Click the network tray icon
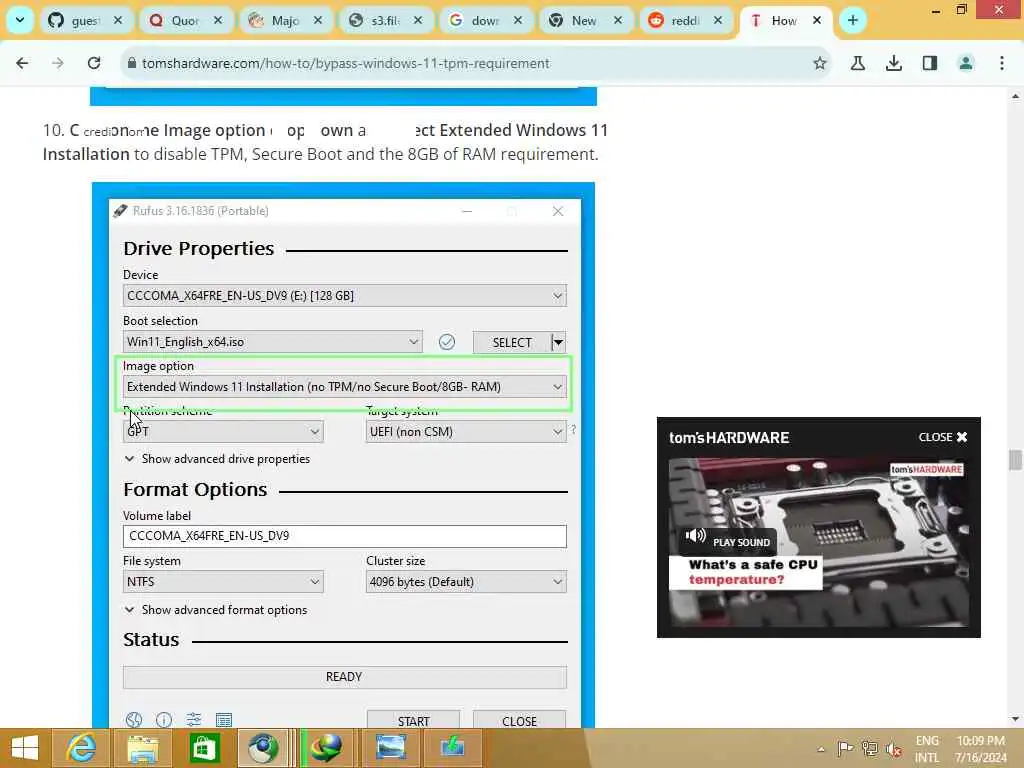 pos(869,748)
